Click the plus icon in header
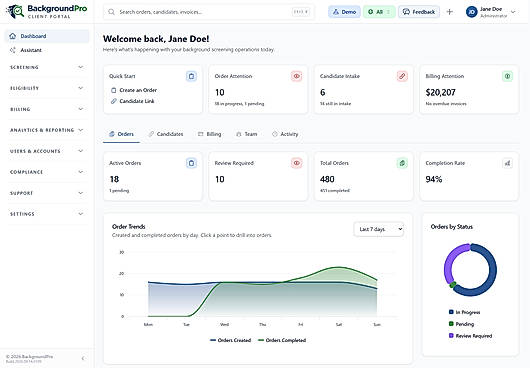The image size is (530, 368). pos(450,12)
